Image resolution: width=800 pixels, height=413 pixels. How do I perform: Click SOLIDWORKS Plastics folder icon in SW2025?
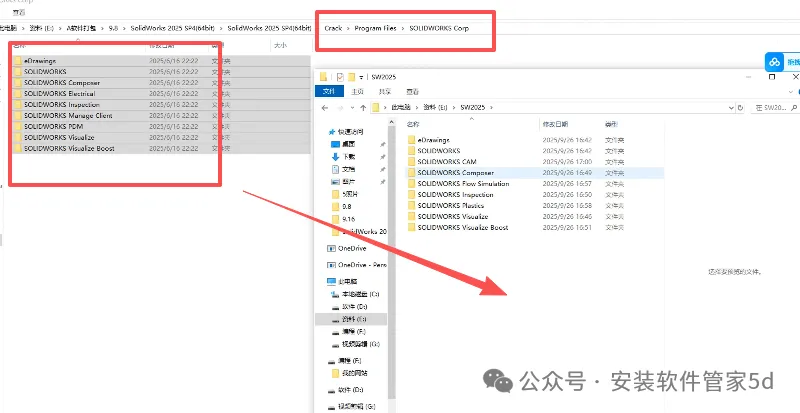click(412, 205)
